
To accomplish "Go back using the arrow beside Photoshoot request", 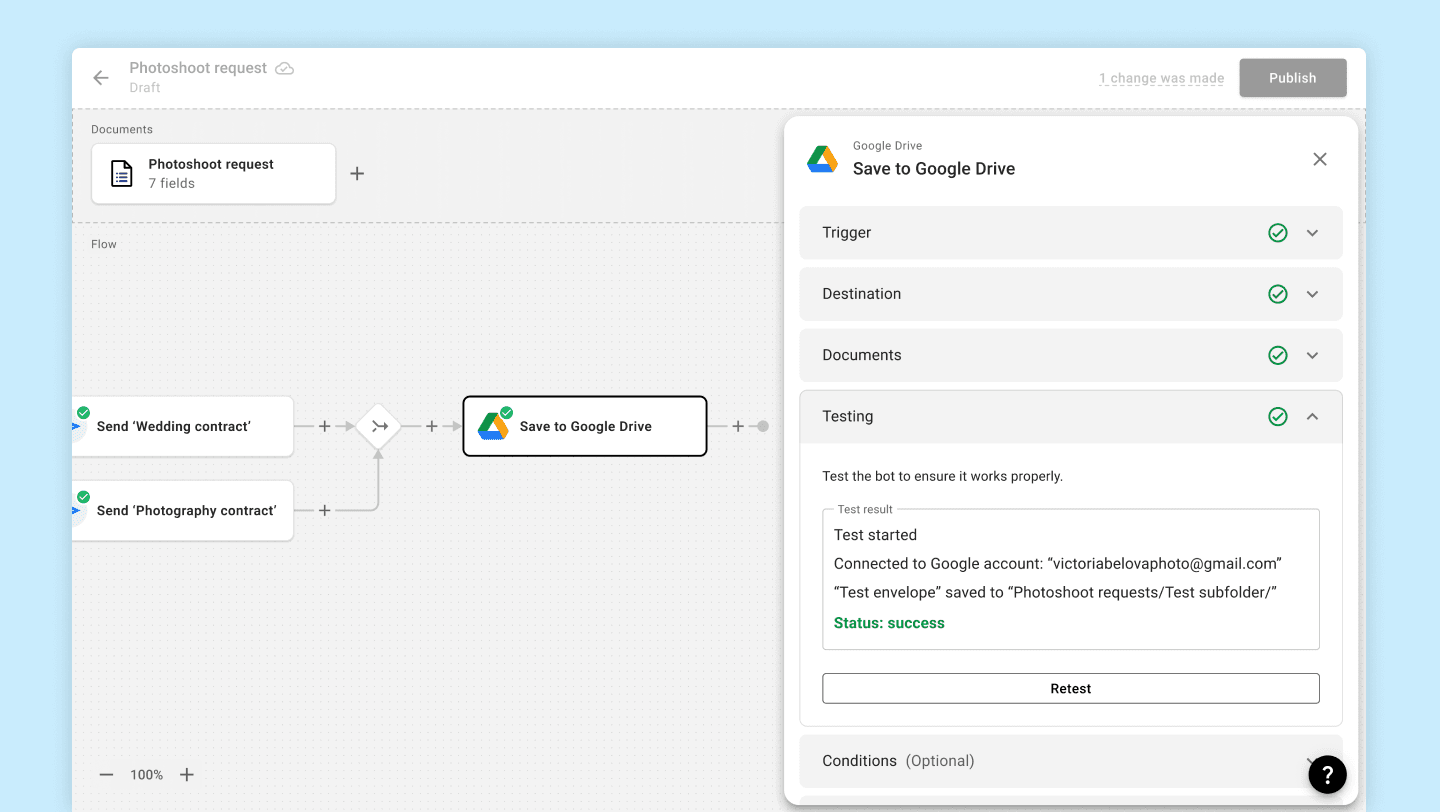I will pyautogui.click(x=101, y=78).
